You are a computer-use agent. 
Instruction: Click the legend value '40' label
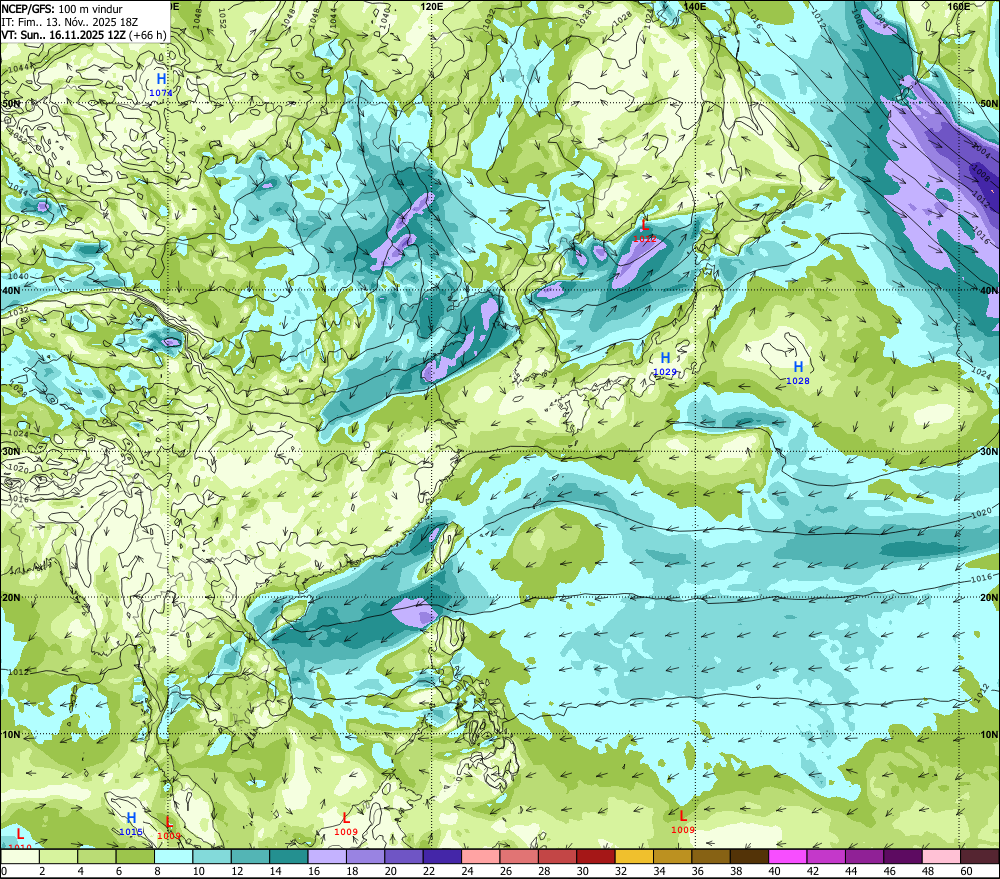(774, 871)
